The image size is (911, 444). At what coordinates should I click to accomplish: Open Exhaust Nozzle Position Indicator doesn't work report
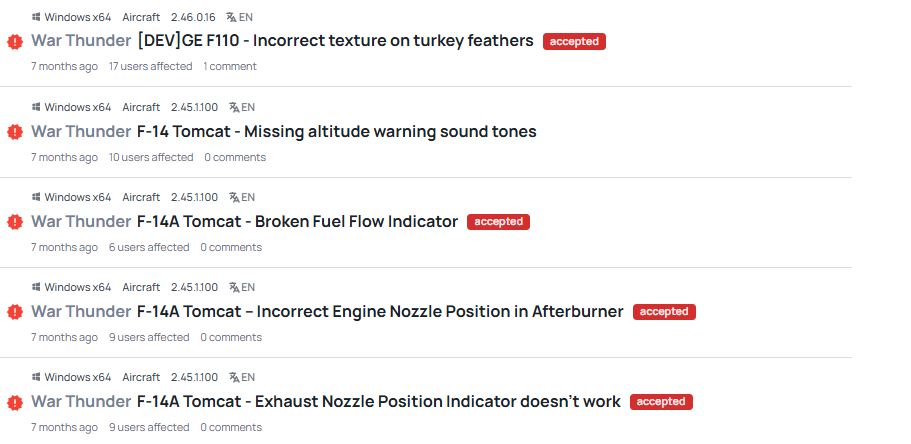(378, 401)
